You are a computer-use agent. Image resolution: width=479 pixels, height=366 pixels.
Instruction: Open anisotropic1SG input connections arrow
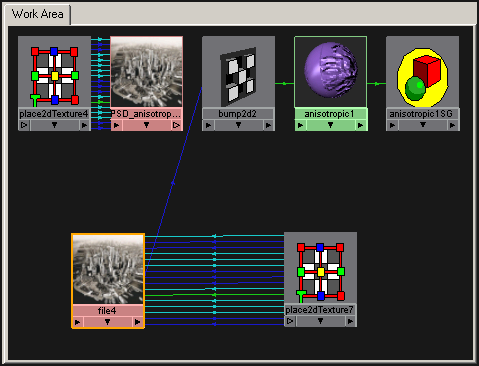392,125
